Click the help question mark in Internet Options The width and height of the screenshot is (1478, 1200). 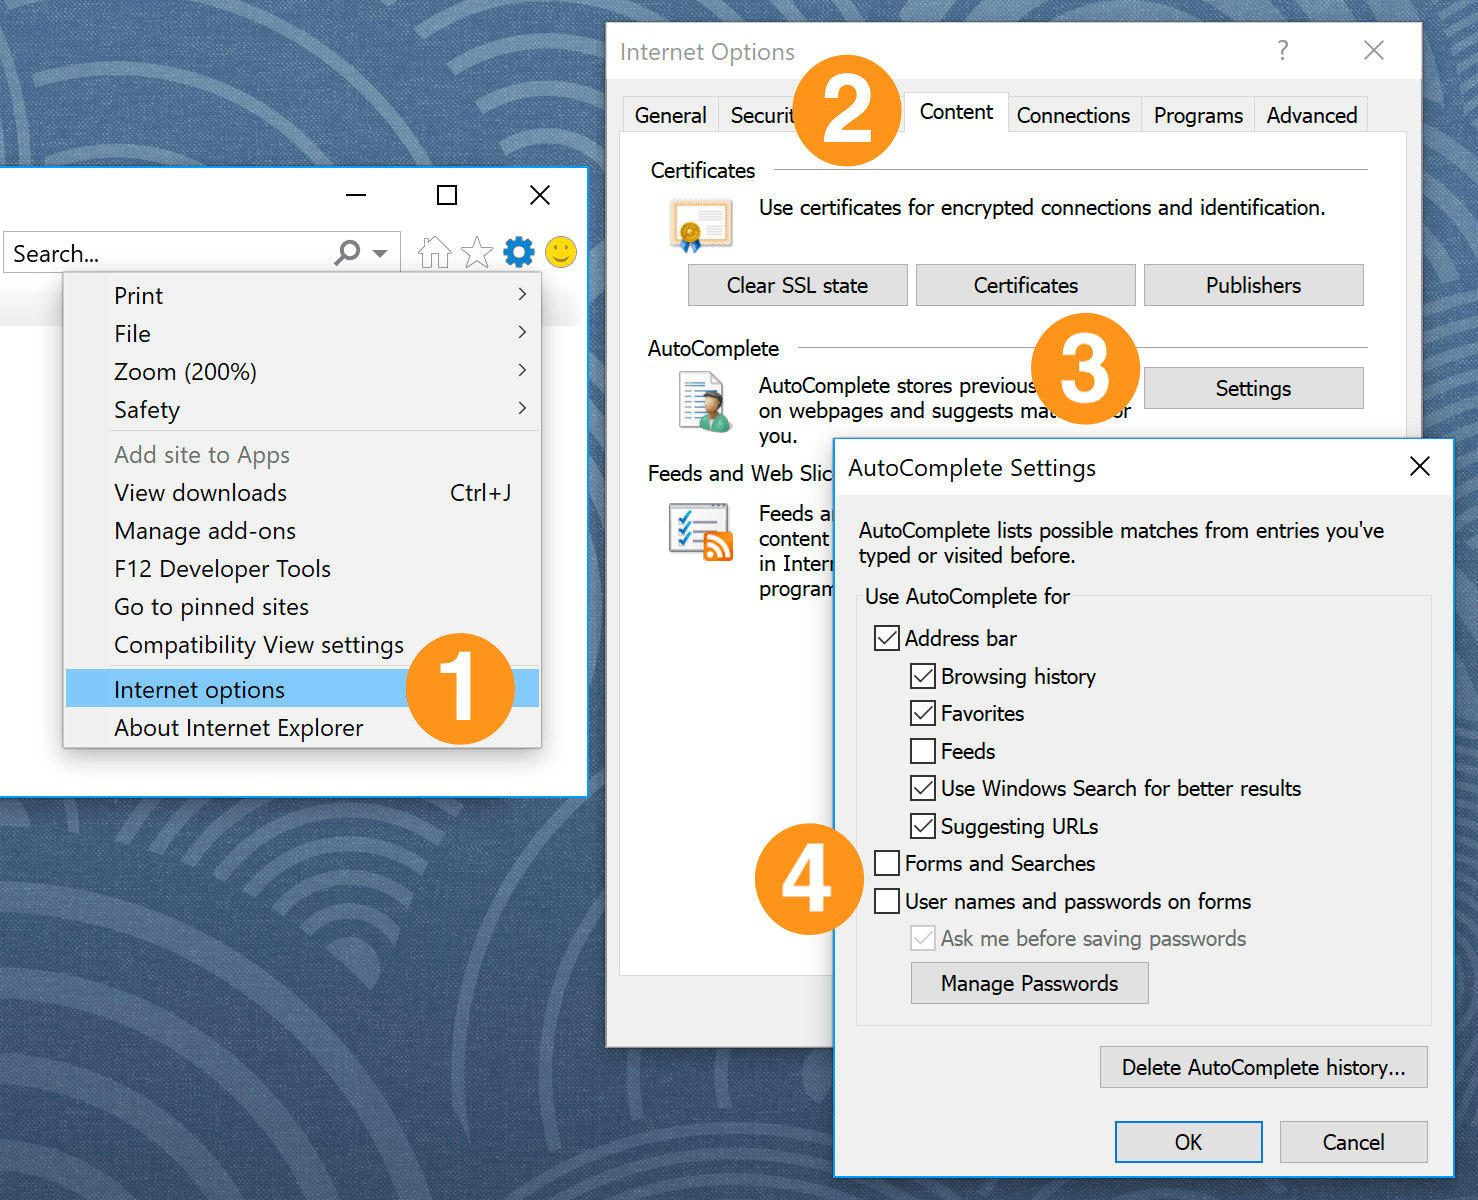(x=1283, y=50)
